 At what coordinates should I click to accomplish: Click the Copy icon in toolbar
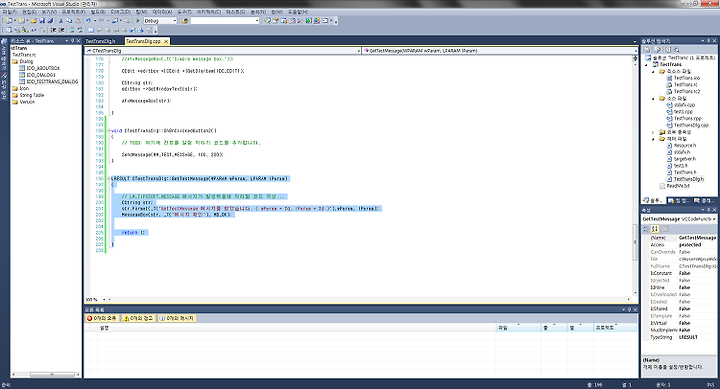69,21
